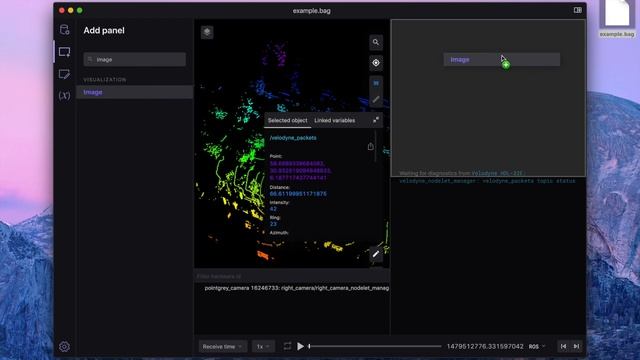Click the Filter hardware id field
Screen dimensions: 640x360
[292, 276]
